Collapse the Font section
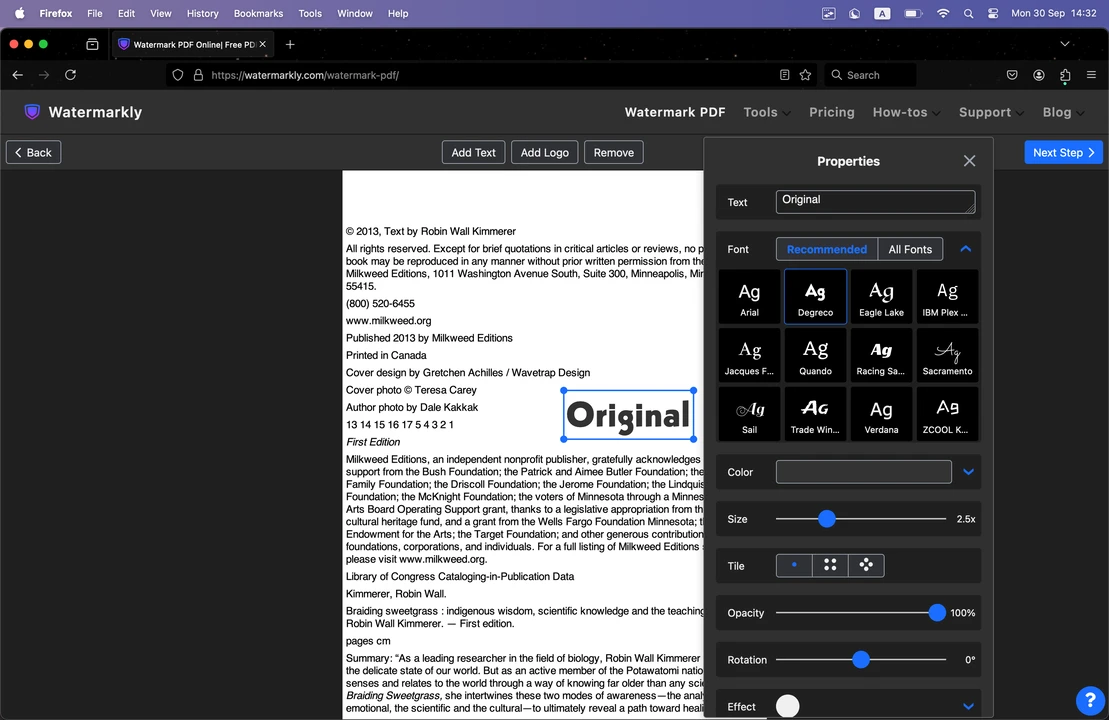The image size is (1109, 720). pyautogui.click(x=965, y=248)
